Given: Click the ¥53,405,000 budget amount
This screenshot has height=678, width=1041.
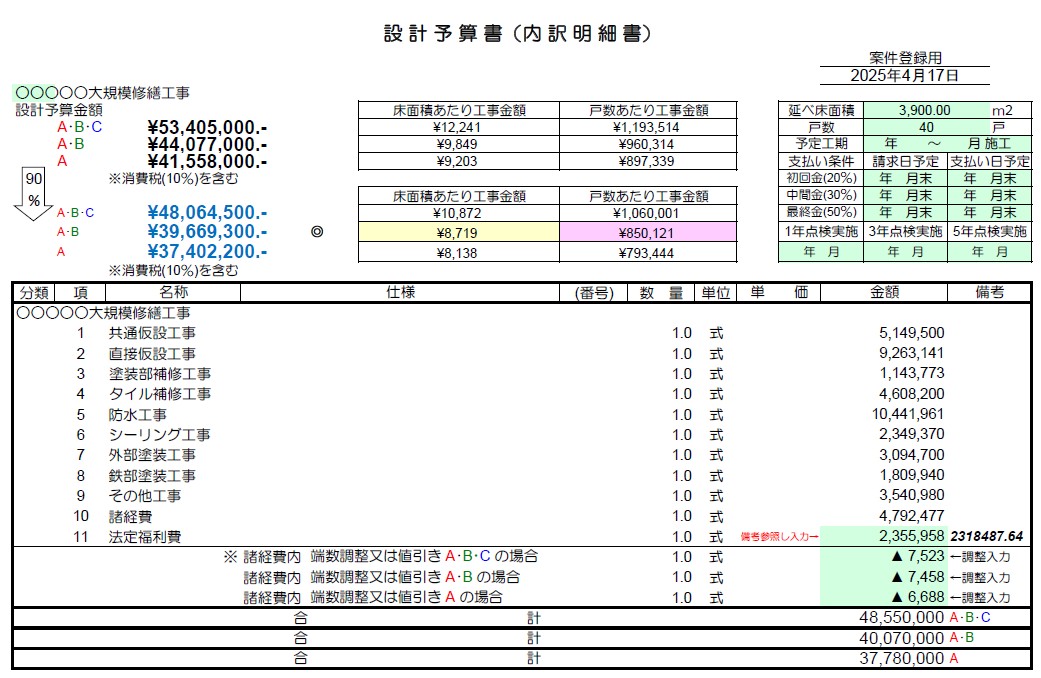Looking at the screenshot, I should click(205, 128).
